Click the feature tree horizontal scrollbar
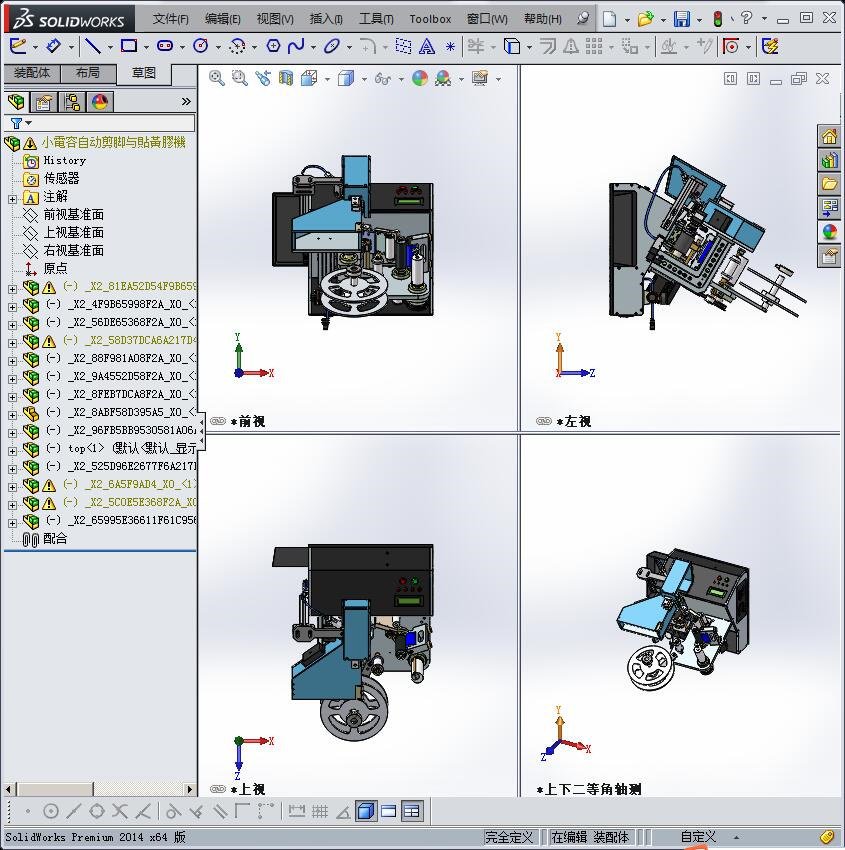Screen dimensions: 845x850 [x=99, y=789]
